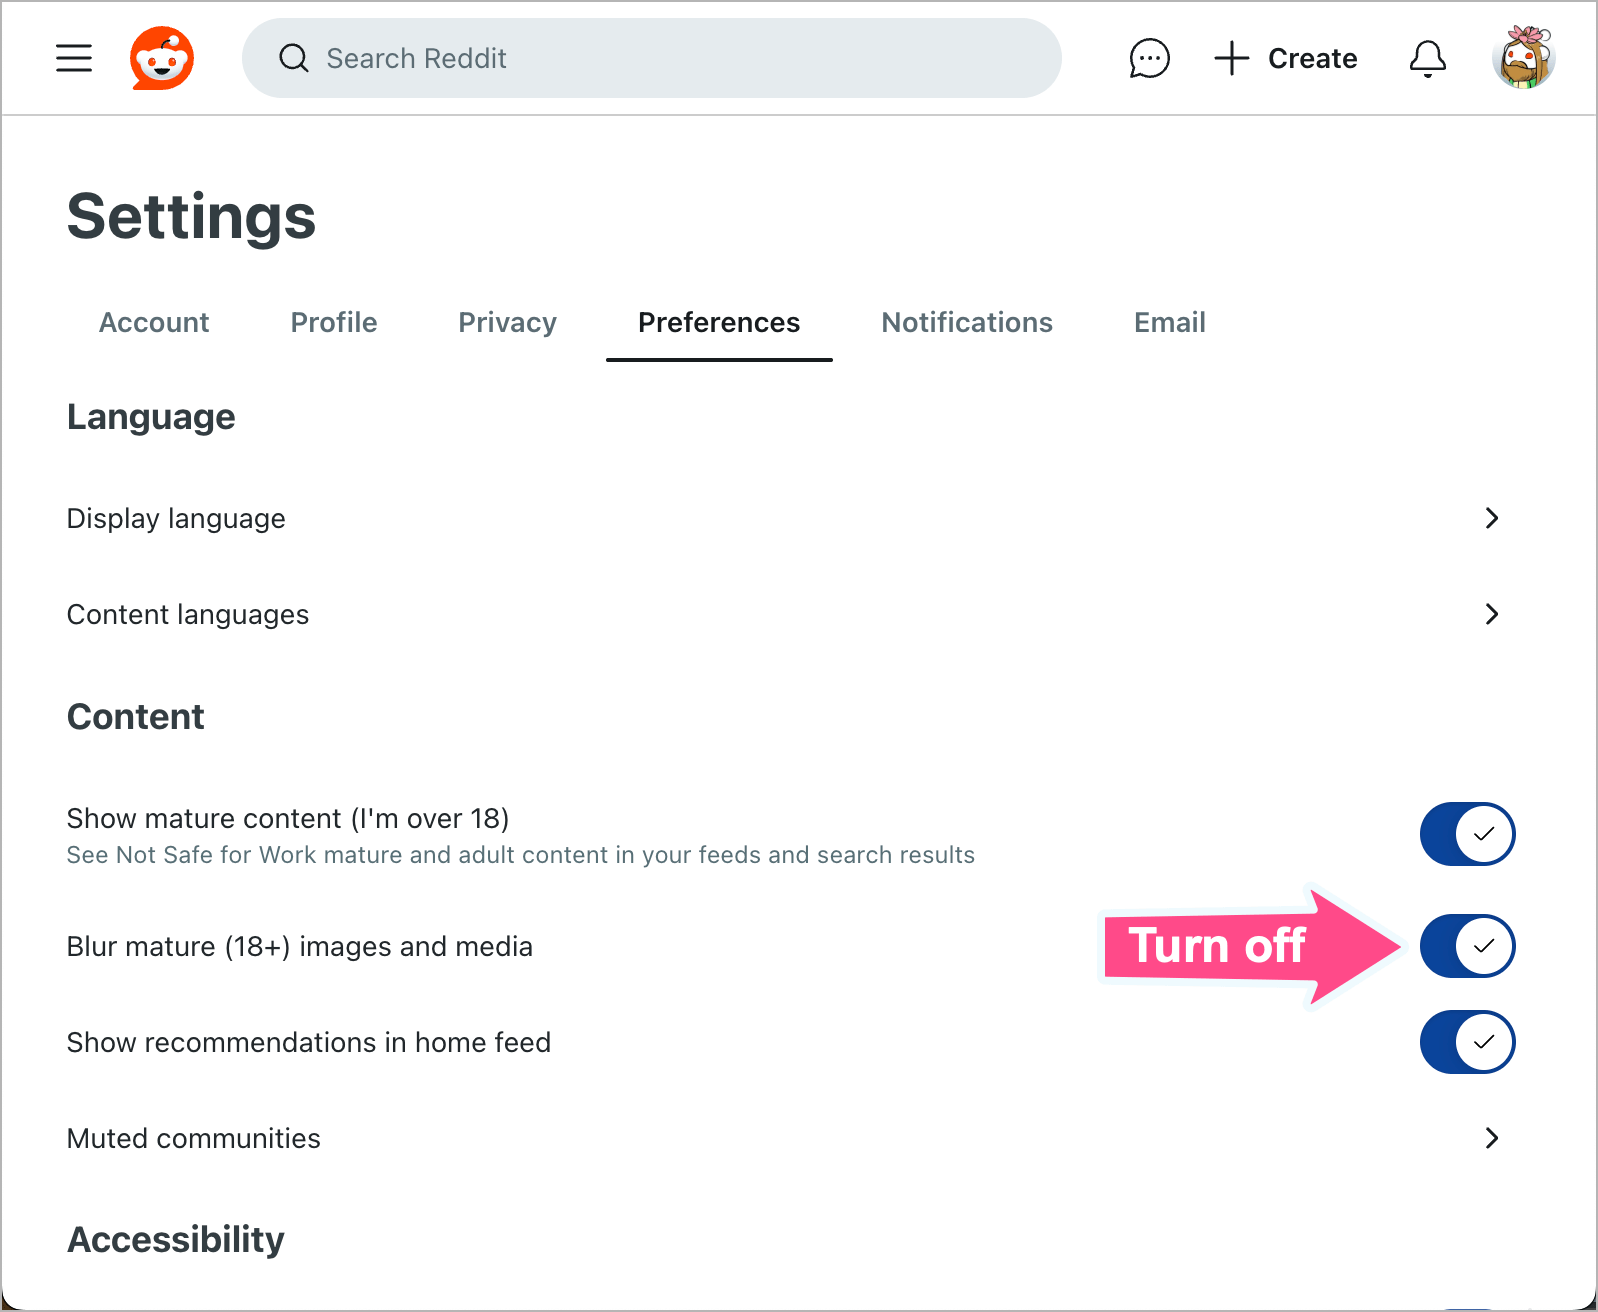The height and width of the screenshot is (1312, 1598).
Task: Click the Create button
Action: point(1312,58)
